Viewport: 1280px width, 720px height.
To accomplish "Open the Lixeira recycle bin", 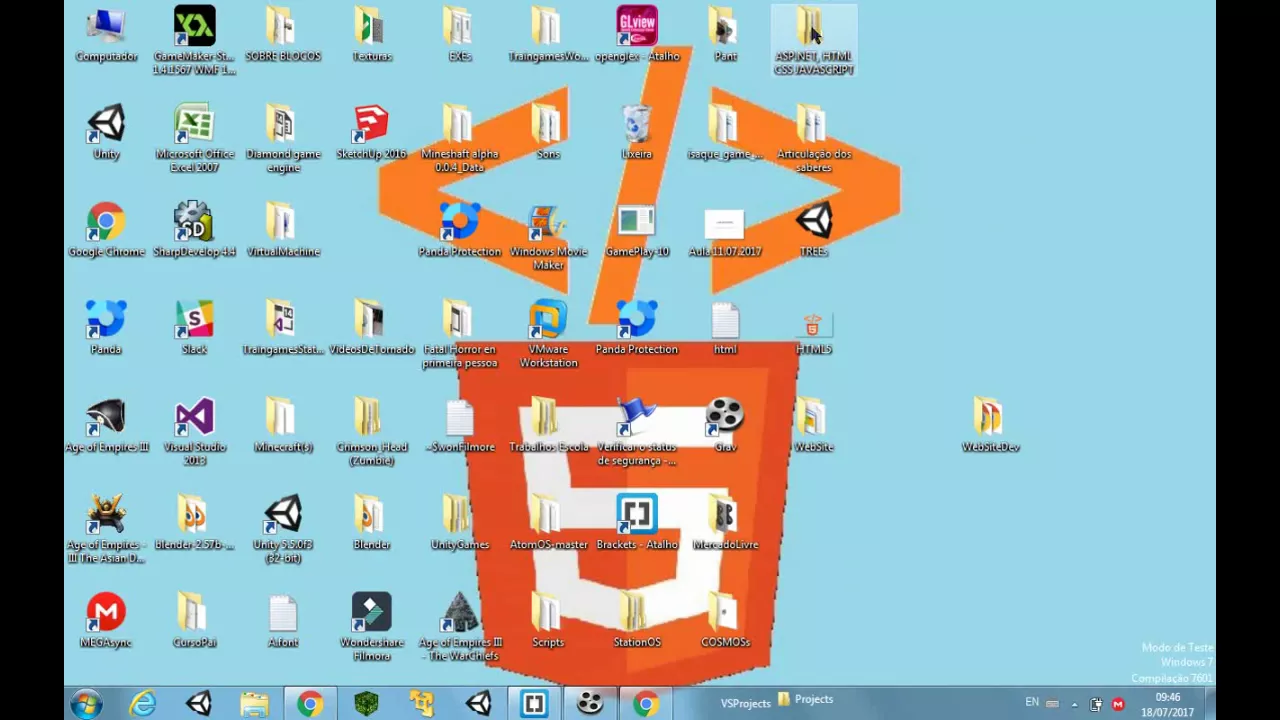I will [x=637, y=133].
